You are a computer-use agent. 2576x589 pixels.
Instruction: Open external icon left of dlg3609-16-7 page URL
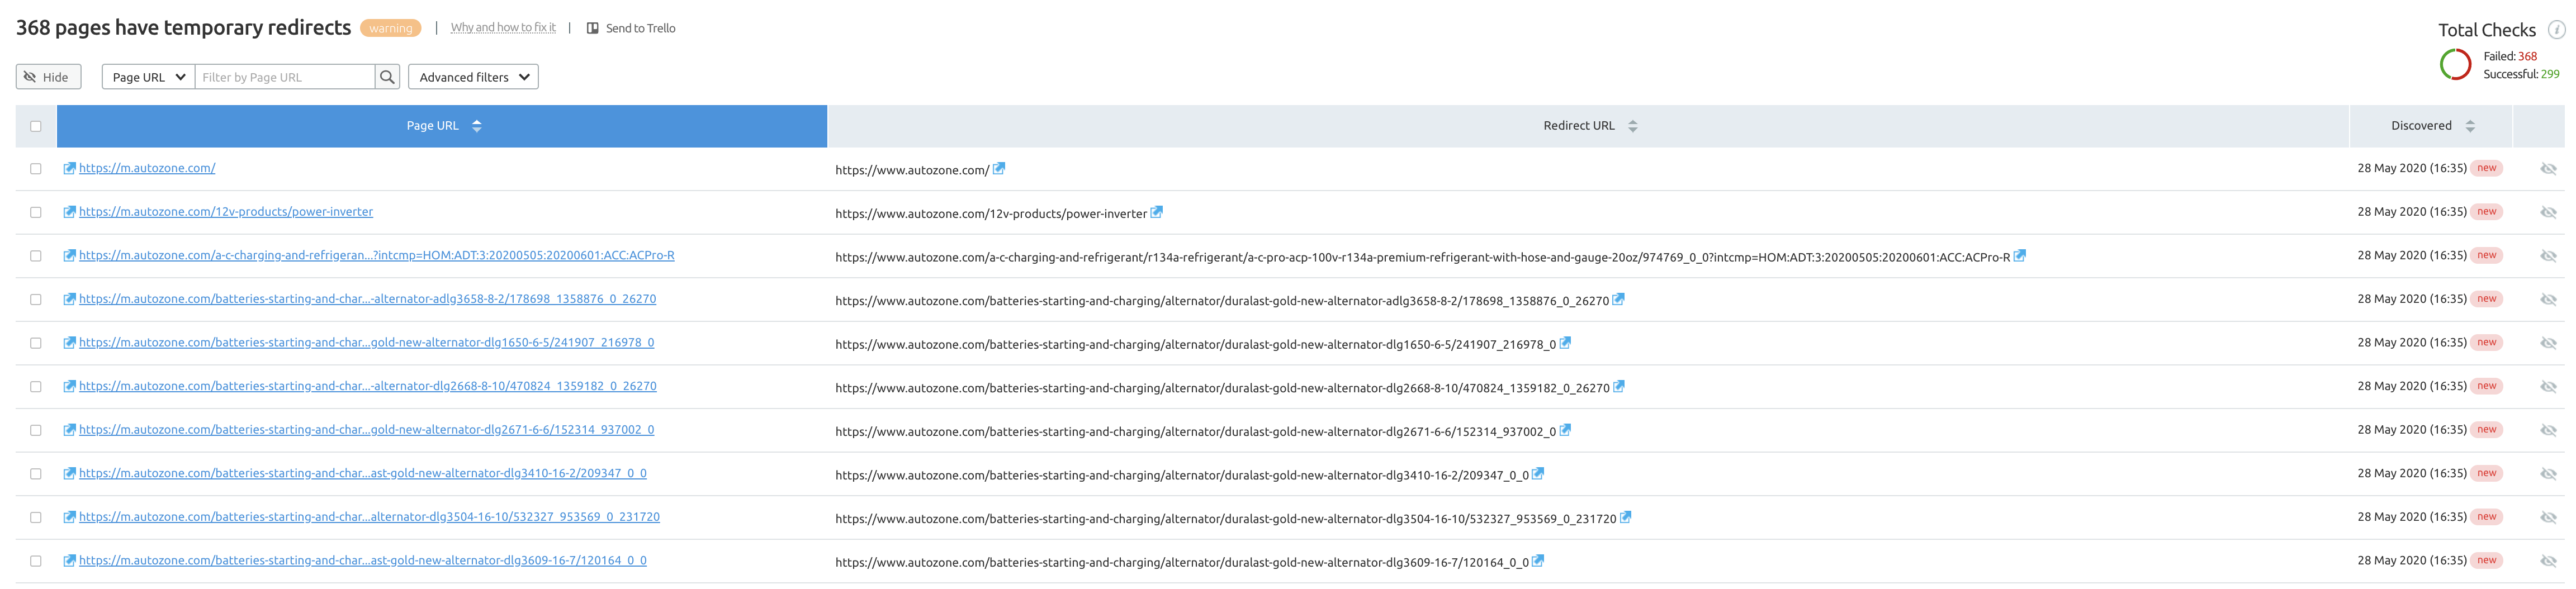tap(70, 561)
